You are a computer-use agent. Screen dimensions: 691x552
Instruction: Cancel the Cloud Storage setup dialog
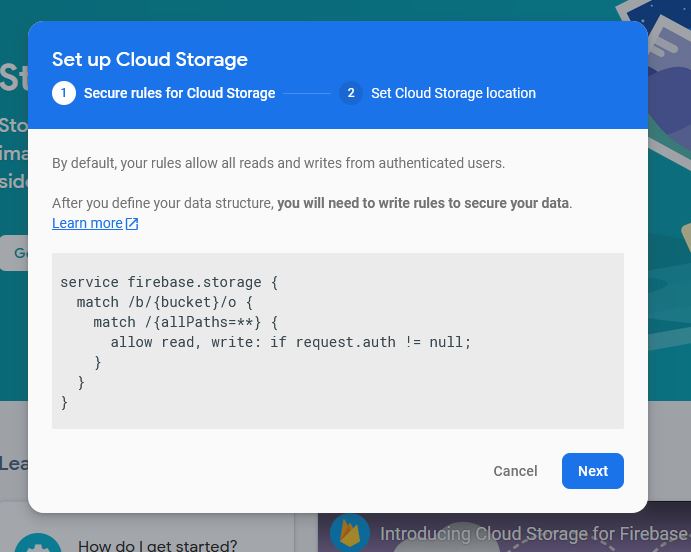[x=515, y=471]
